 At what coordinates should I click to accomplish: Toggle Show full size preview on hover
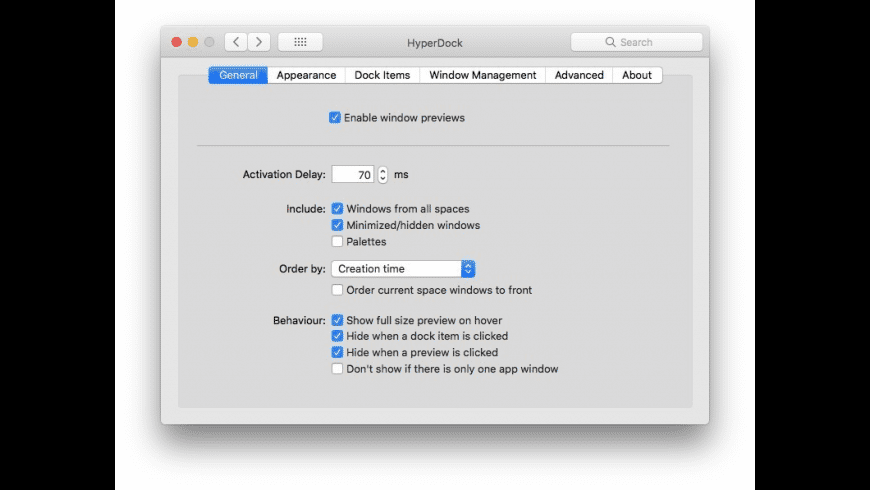(337, 320)
